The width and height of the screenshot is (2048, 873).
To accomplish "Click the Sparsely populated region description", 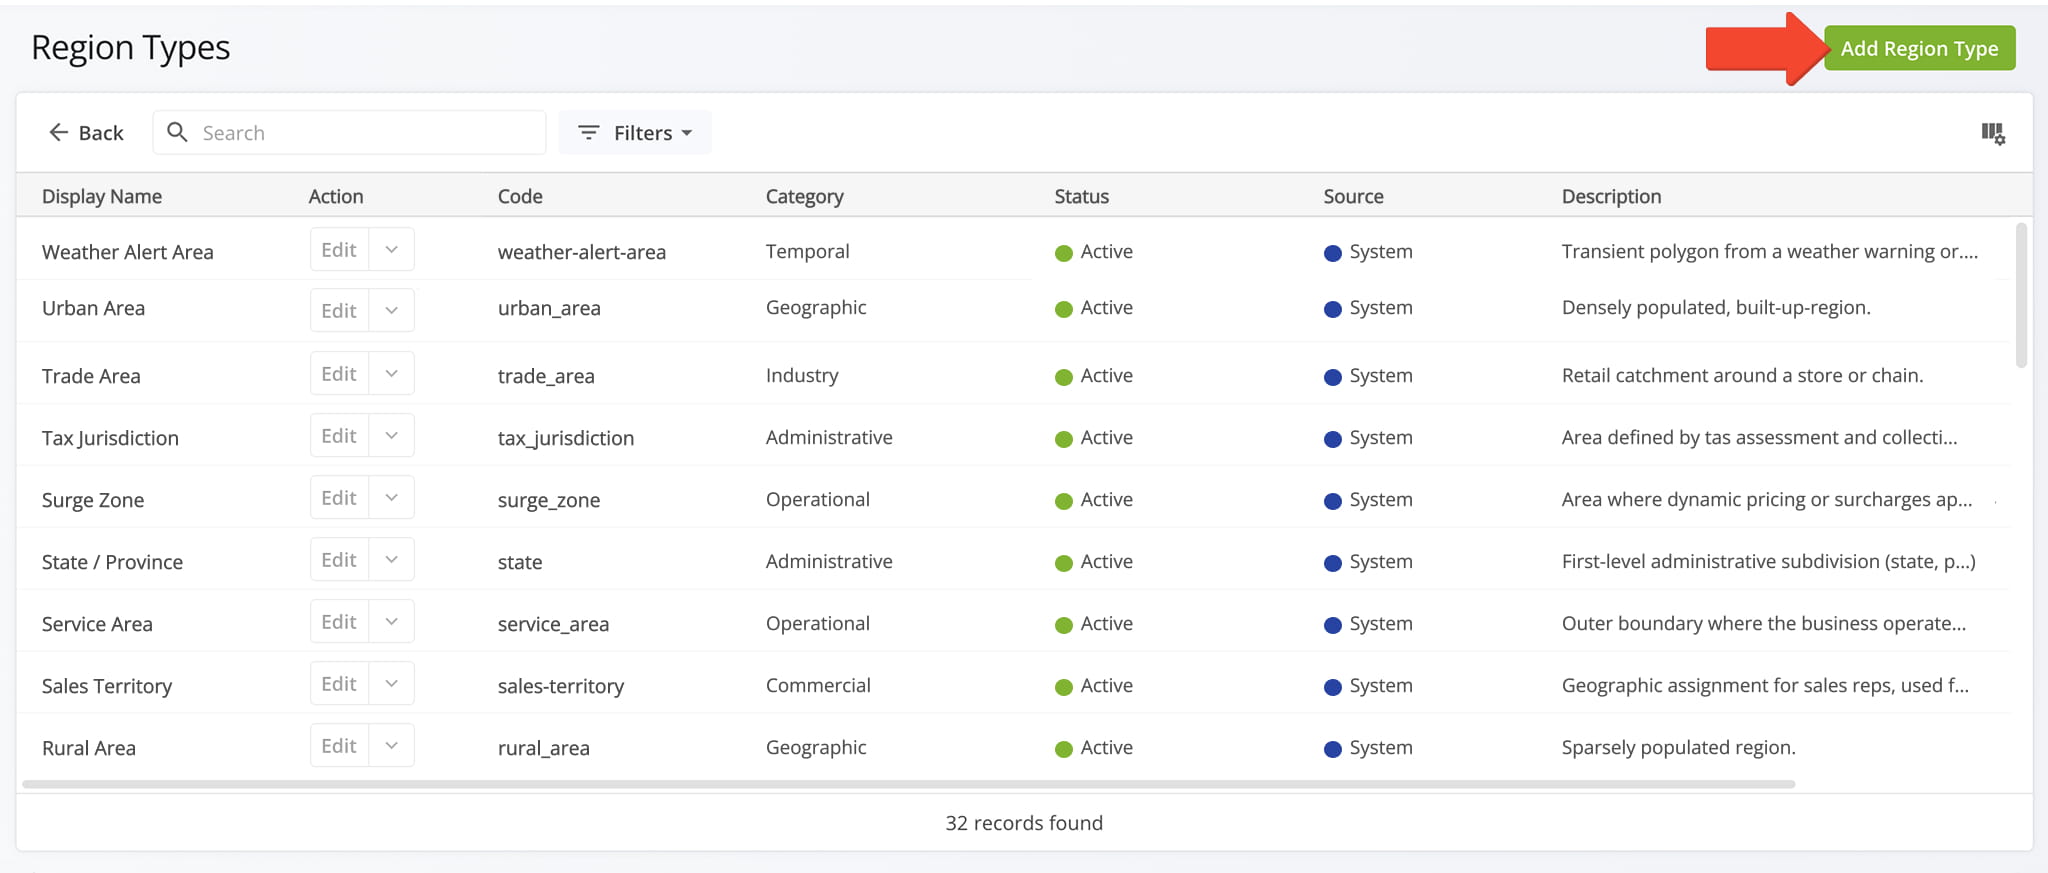I will (1679, 747).
